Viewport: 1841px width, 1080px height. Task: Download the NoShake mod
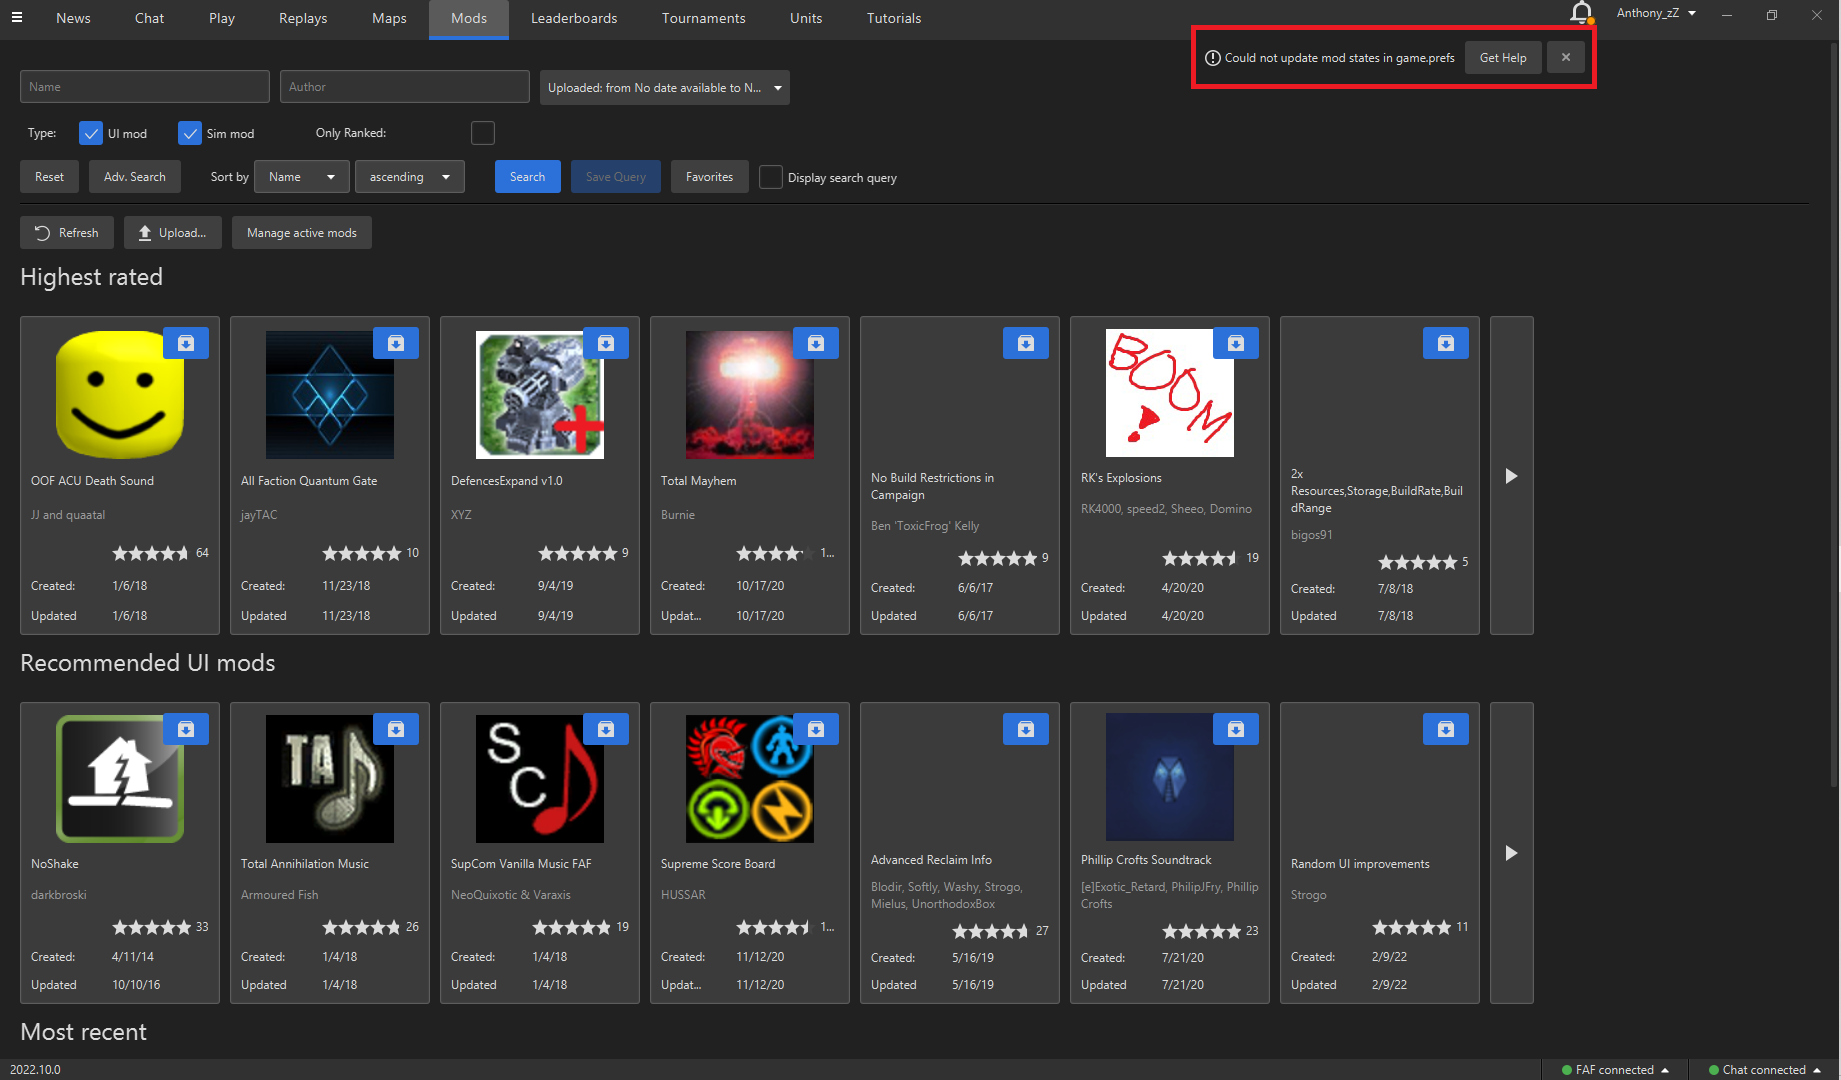(186, 729)
